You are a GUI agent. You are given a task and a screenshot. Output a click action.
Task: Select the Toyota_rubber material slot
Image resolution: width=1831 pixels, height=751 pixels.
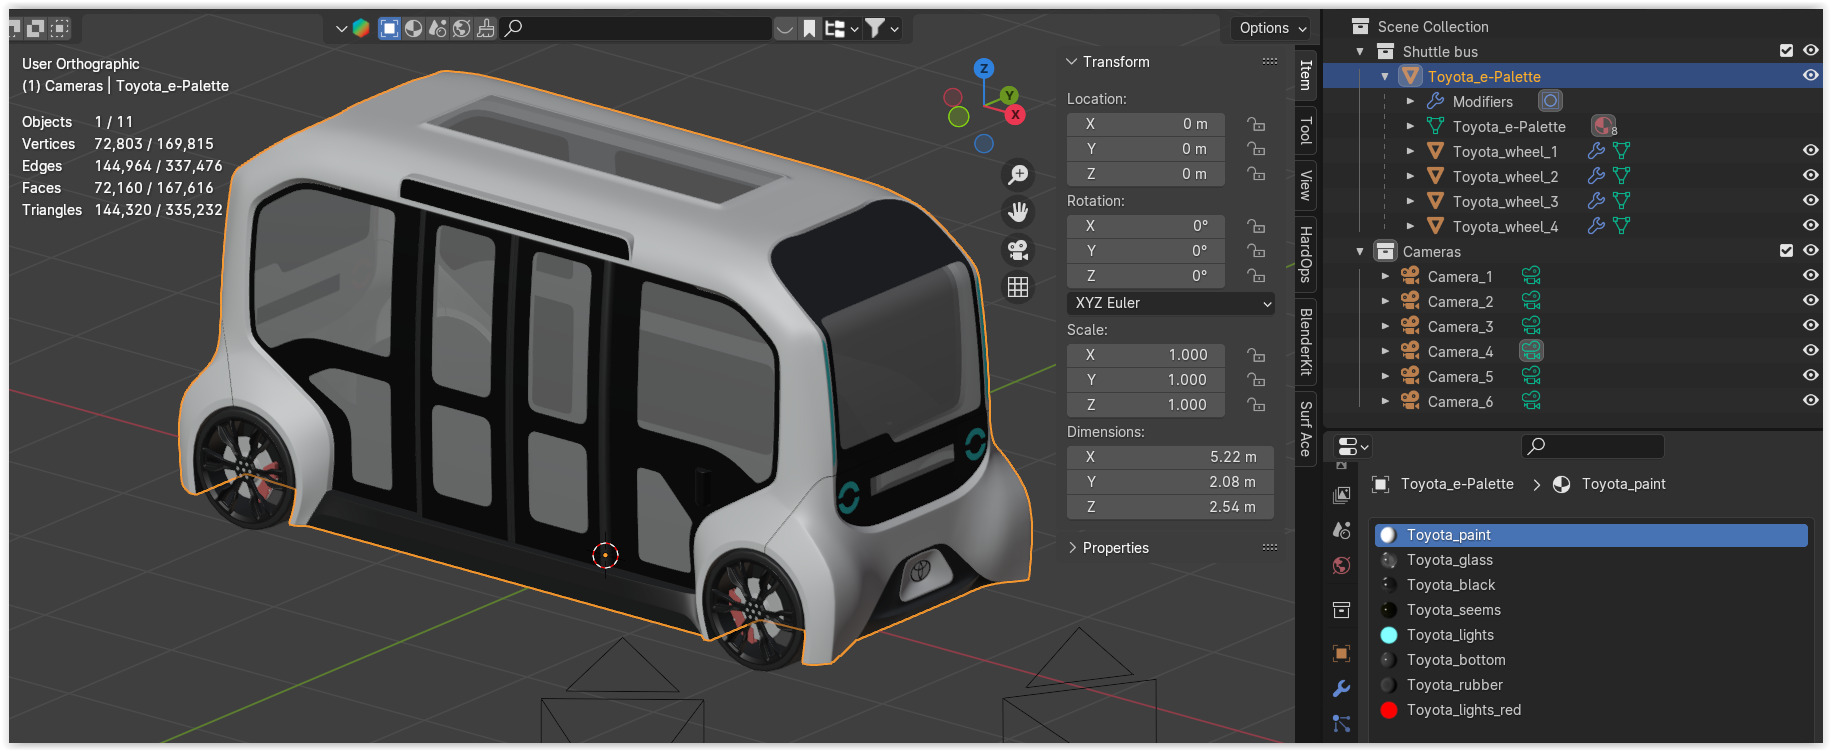[1591, 685]
